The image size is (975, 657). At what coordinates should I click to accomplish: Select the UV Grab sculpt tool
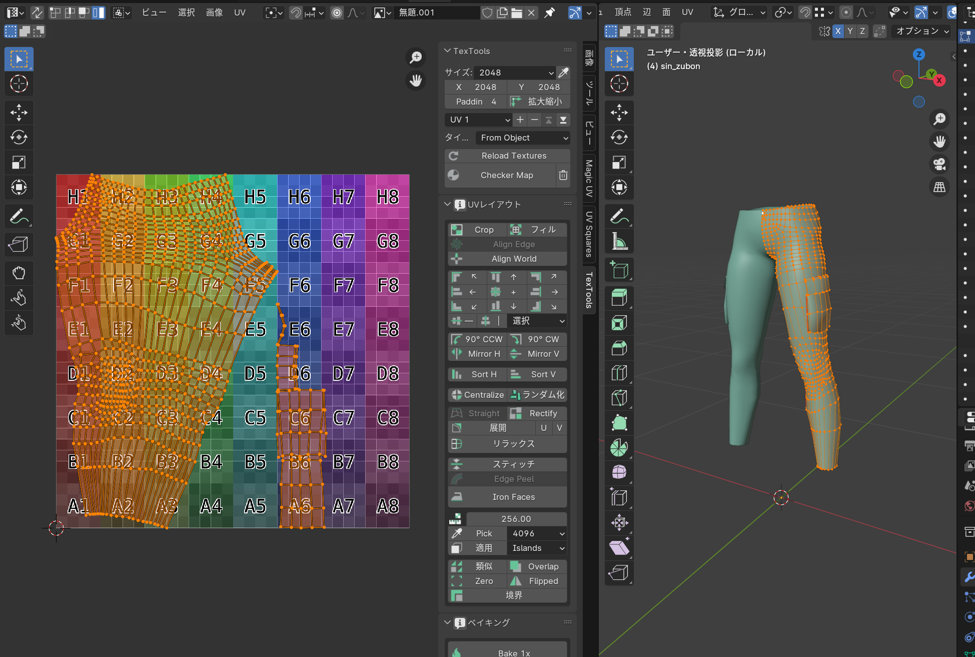[x=19, y=272]
